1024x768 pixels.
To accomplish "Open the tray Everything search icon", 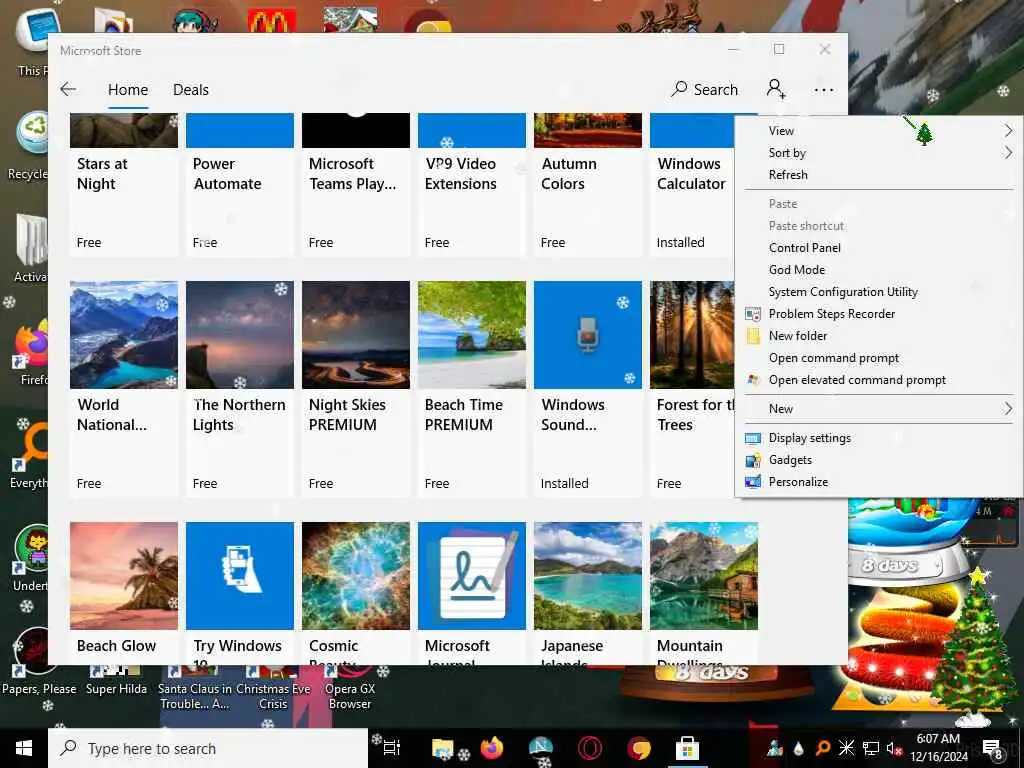I will pos(823,748).
